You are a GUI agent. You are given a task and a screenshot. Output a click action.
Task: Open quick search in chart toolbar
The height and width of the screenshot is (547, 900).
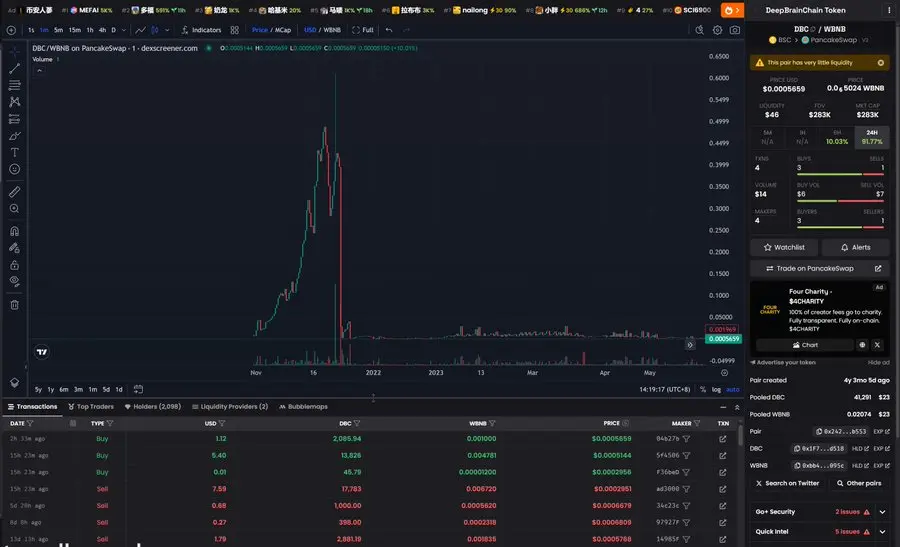[x=699, y=30]
